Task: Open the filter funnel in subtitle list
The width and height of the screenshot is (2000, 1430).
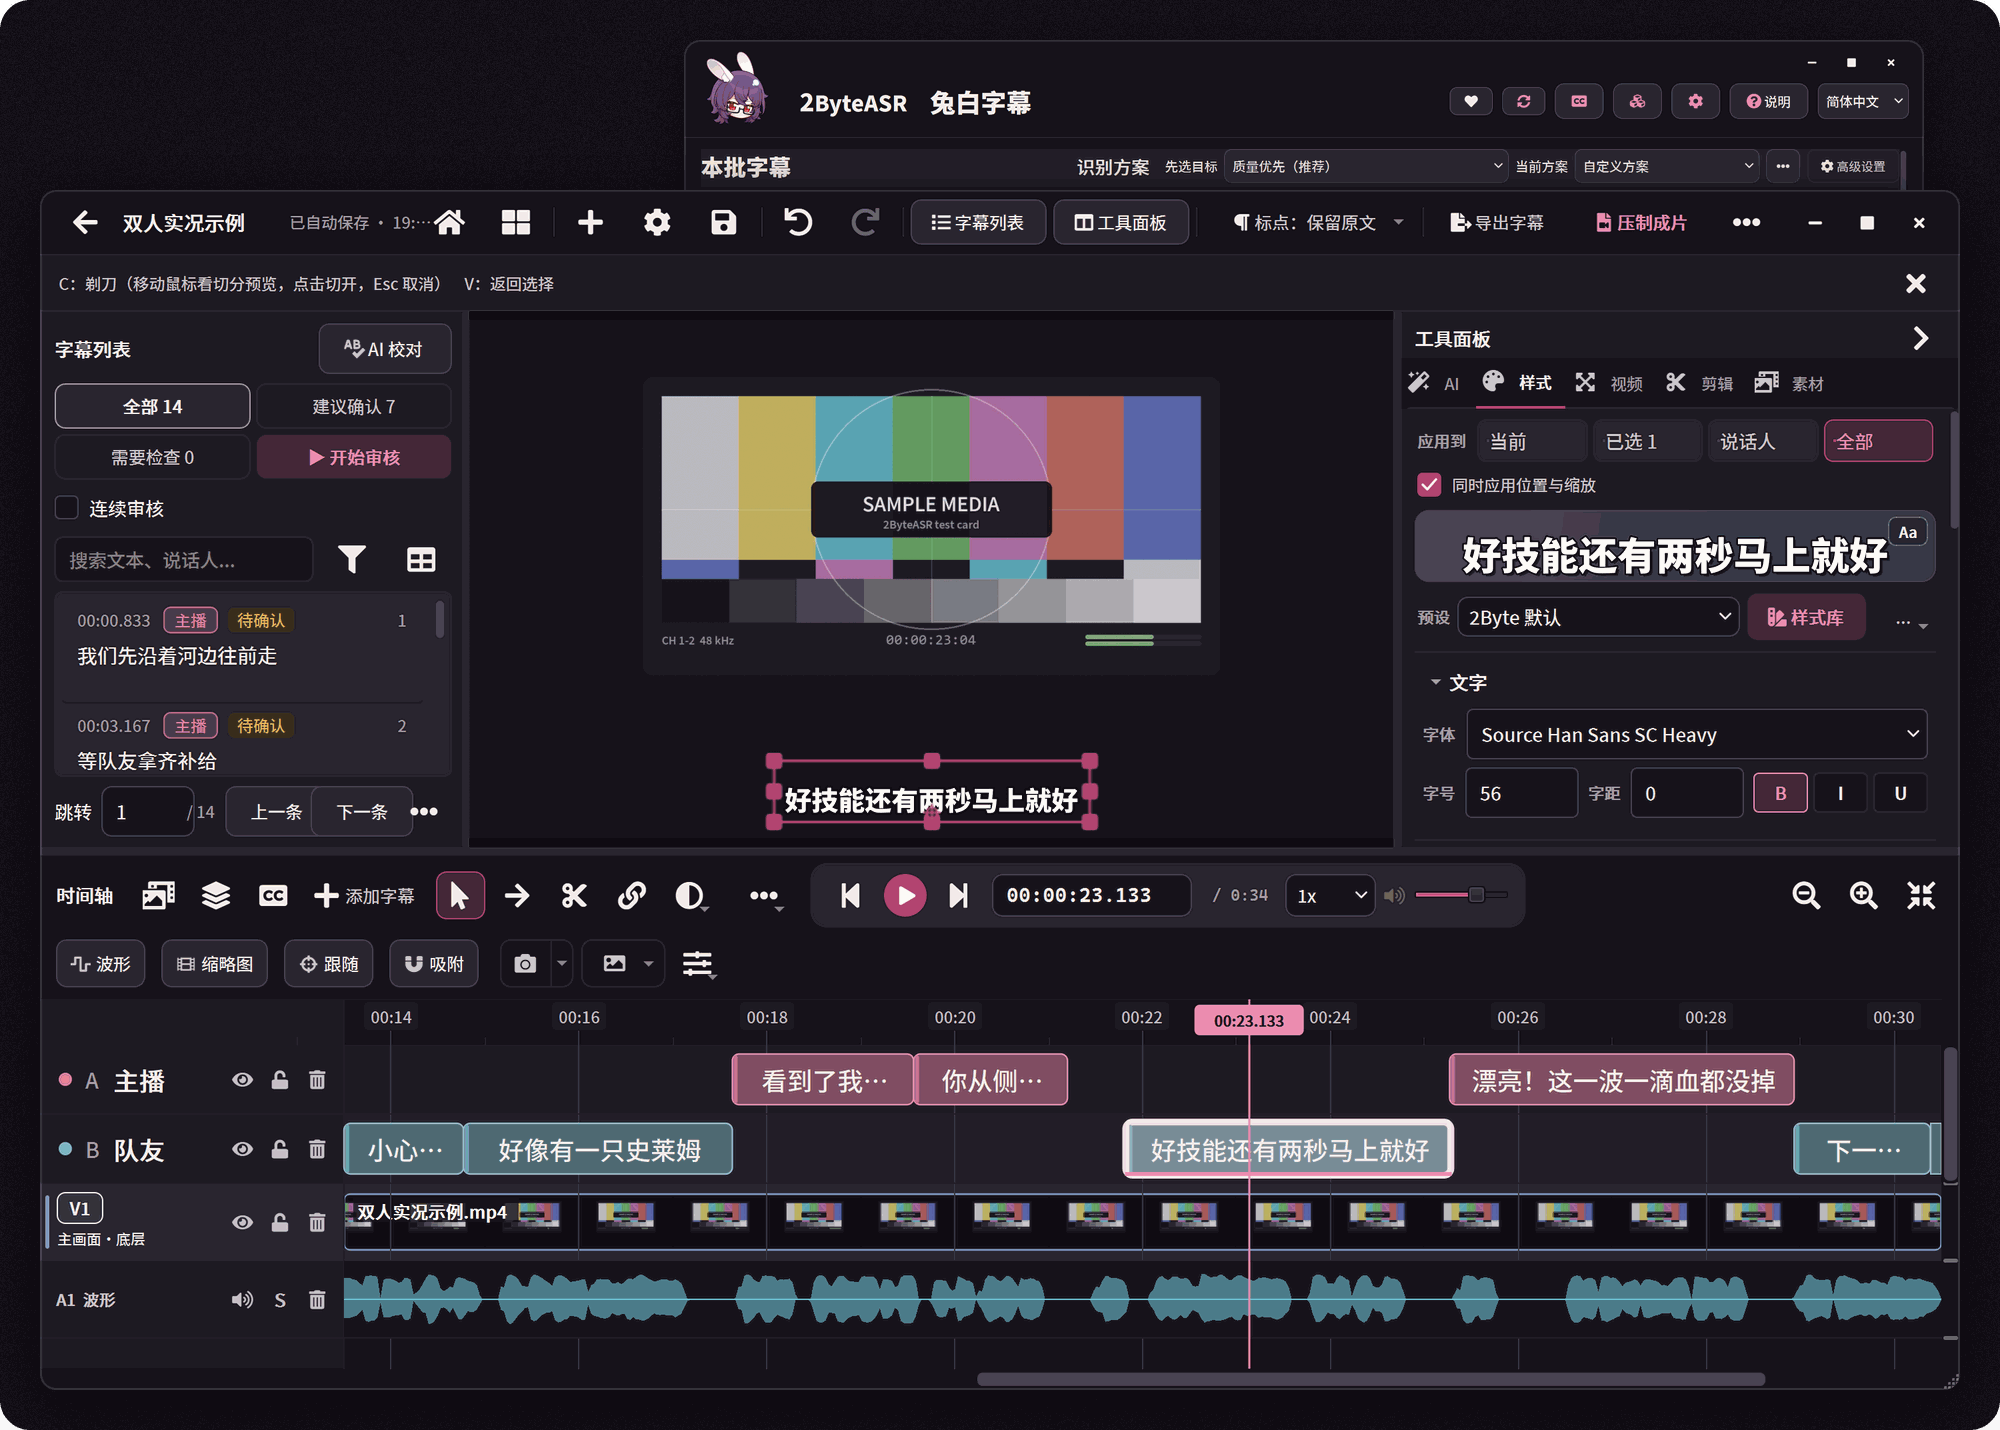Action: click(352, 559)
